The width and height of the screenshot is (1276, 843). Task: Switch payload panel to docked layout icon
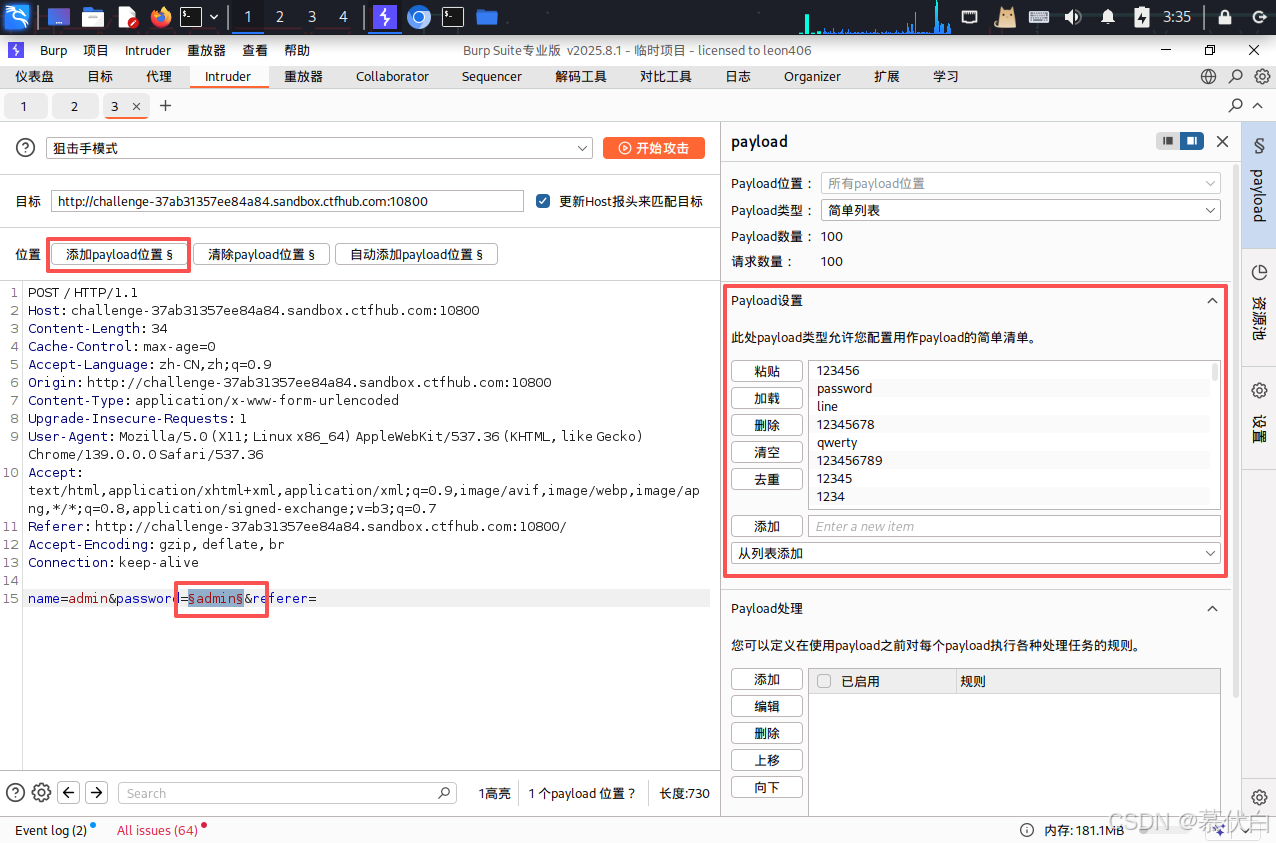1191,141
